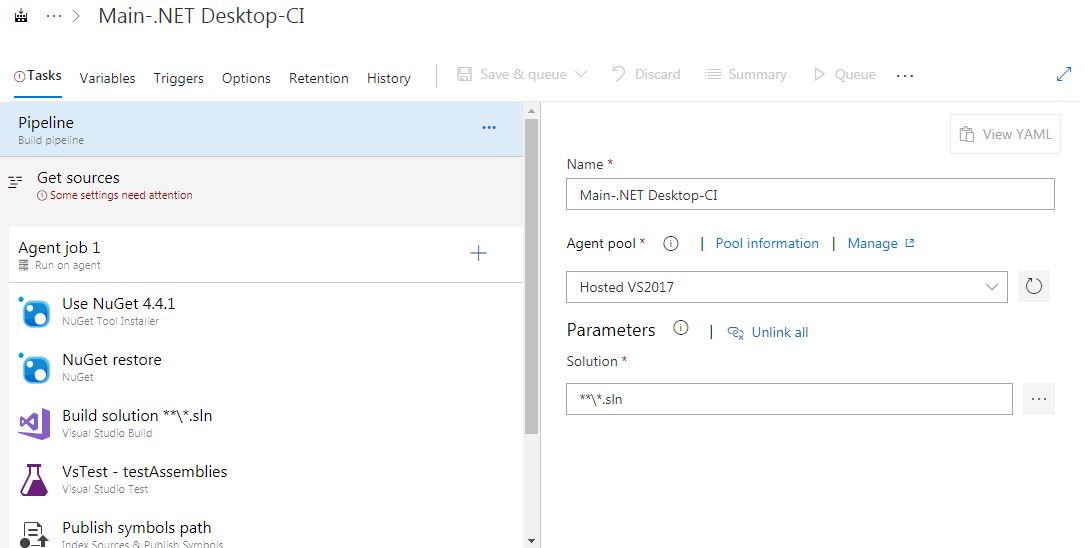Click the Unlink all link

tap(768, 333)
